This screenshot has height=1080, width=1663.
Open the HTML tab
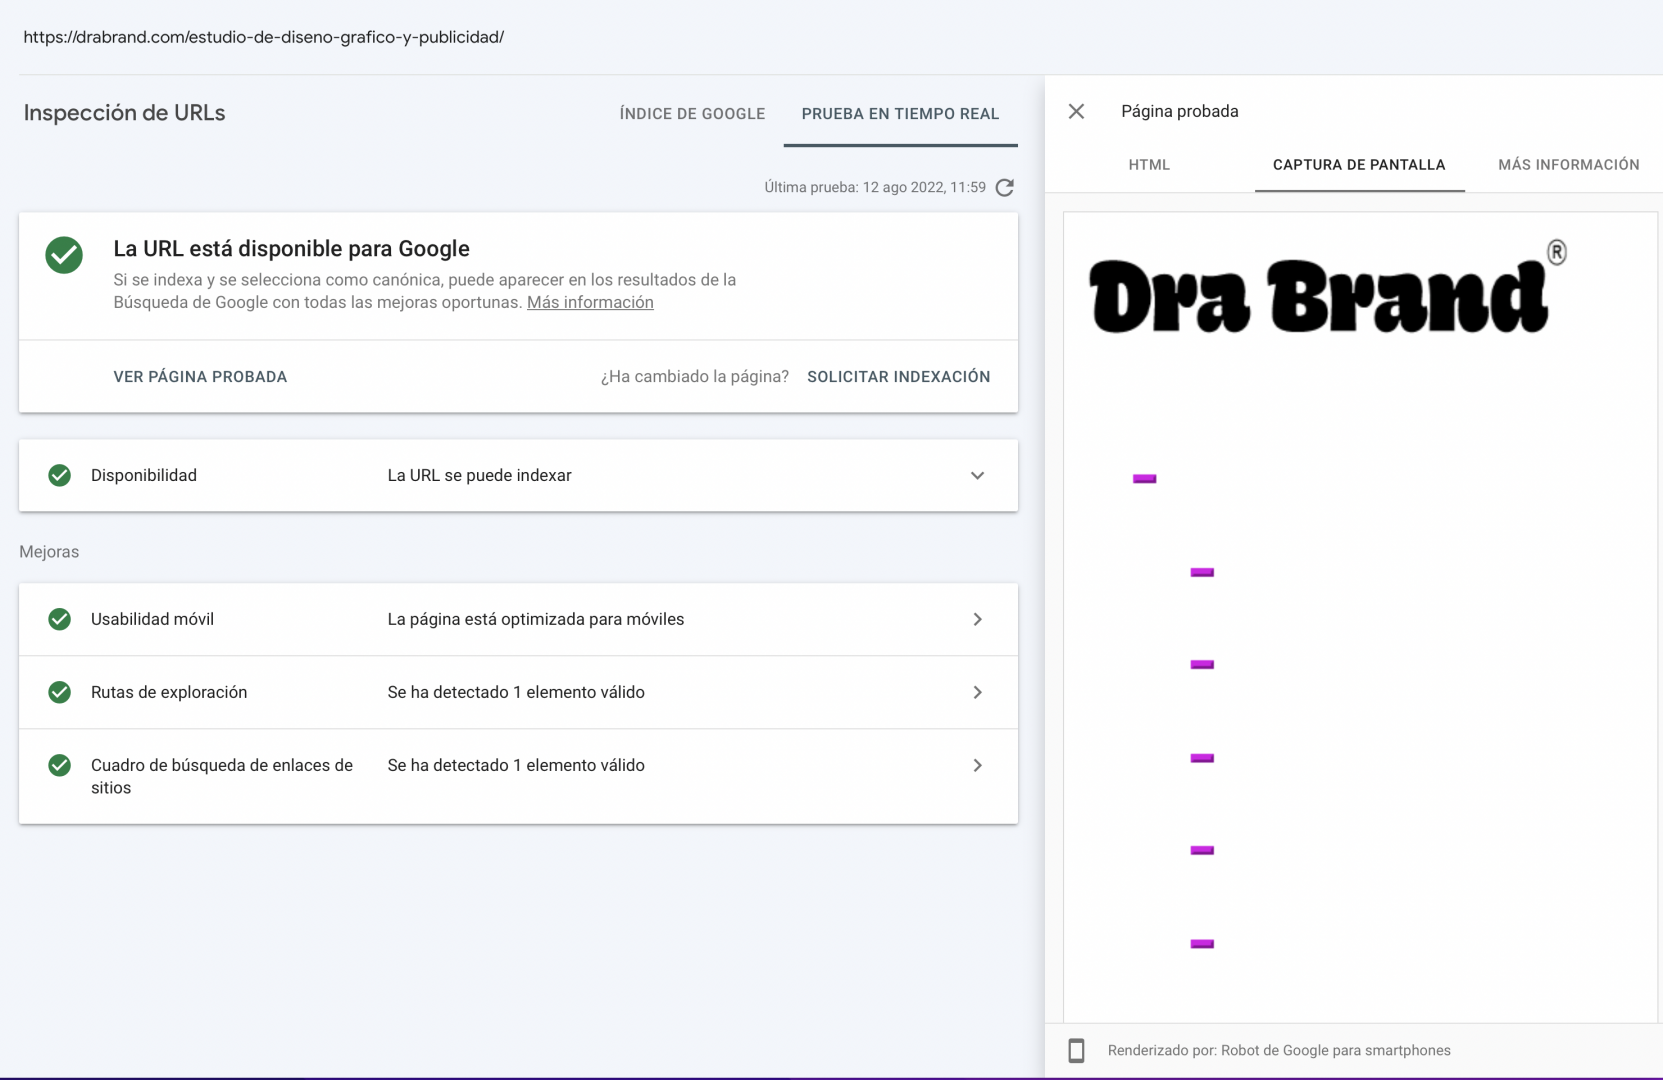coord(1149,165)
